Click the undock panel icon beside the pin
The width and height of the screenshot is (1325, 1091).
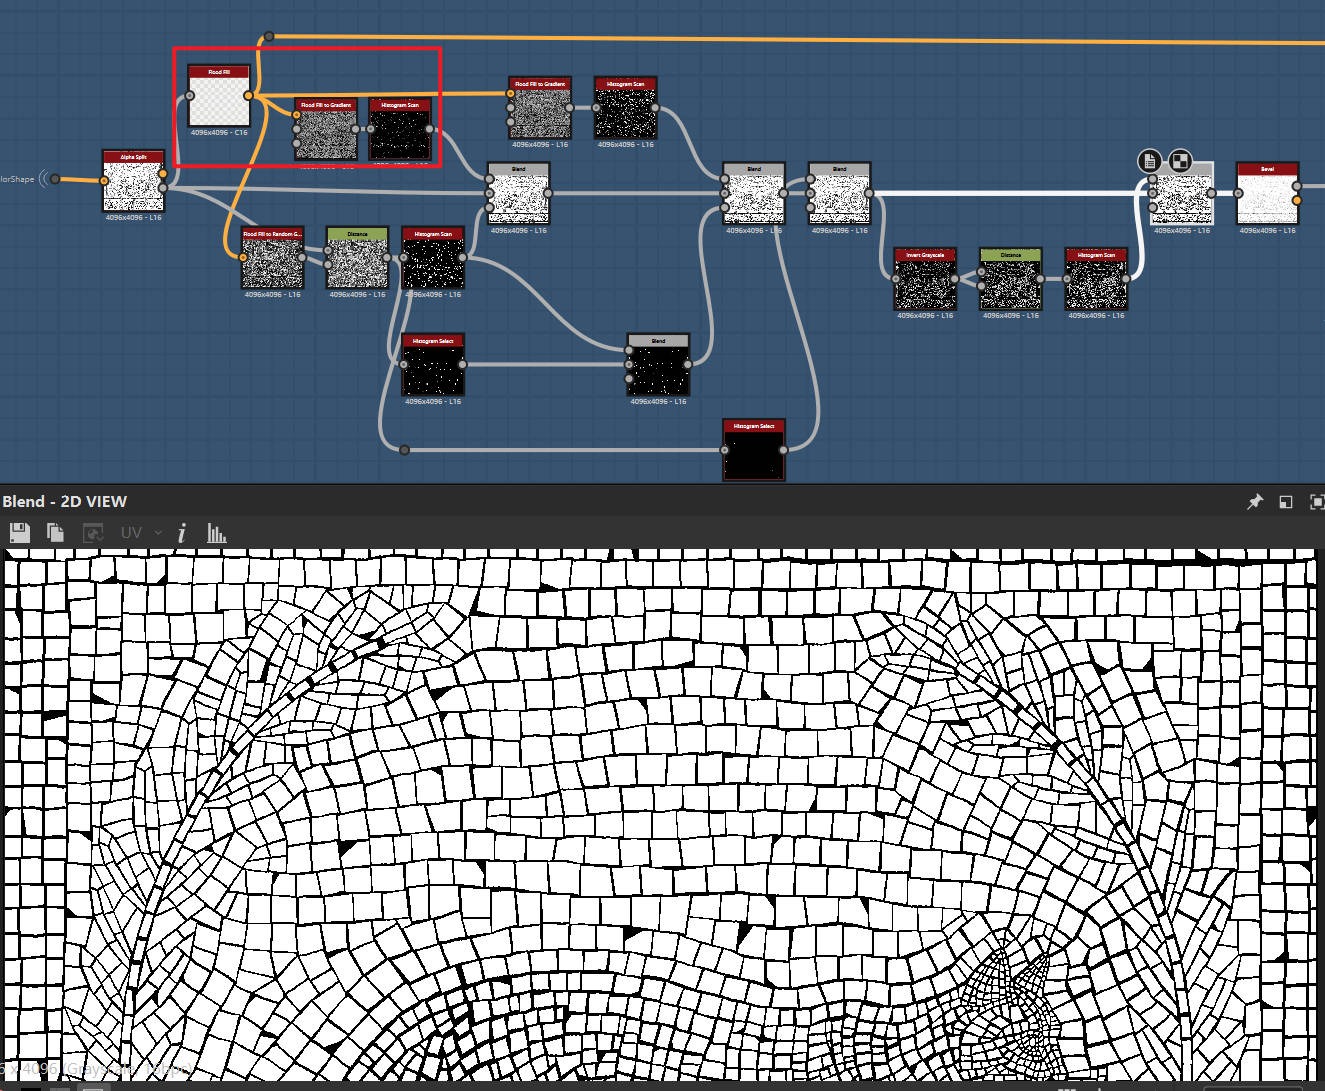1286,502
